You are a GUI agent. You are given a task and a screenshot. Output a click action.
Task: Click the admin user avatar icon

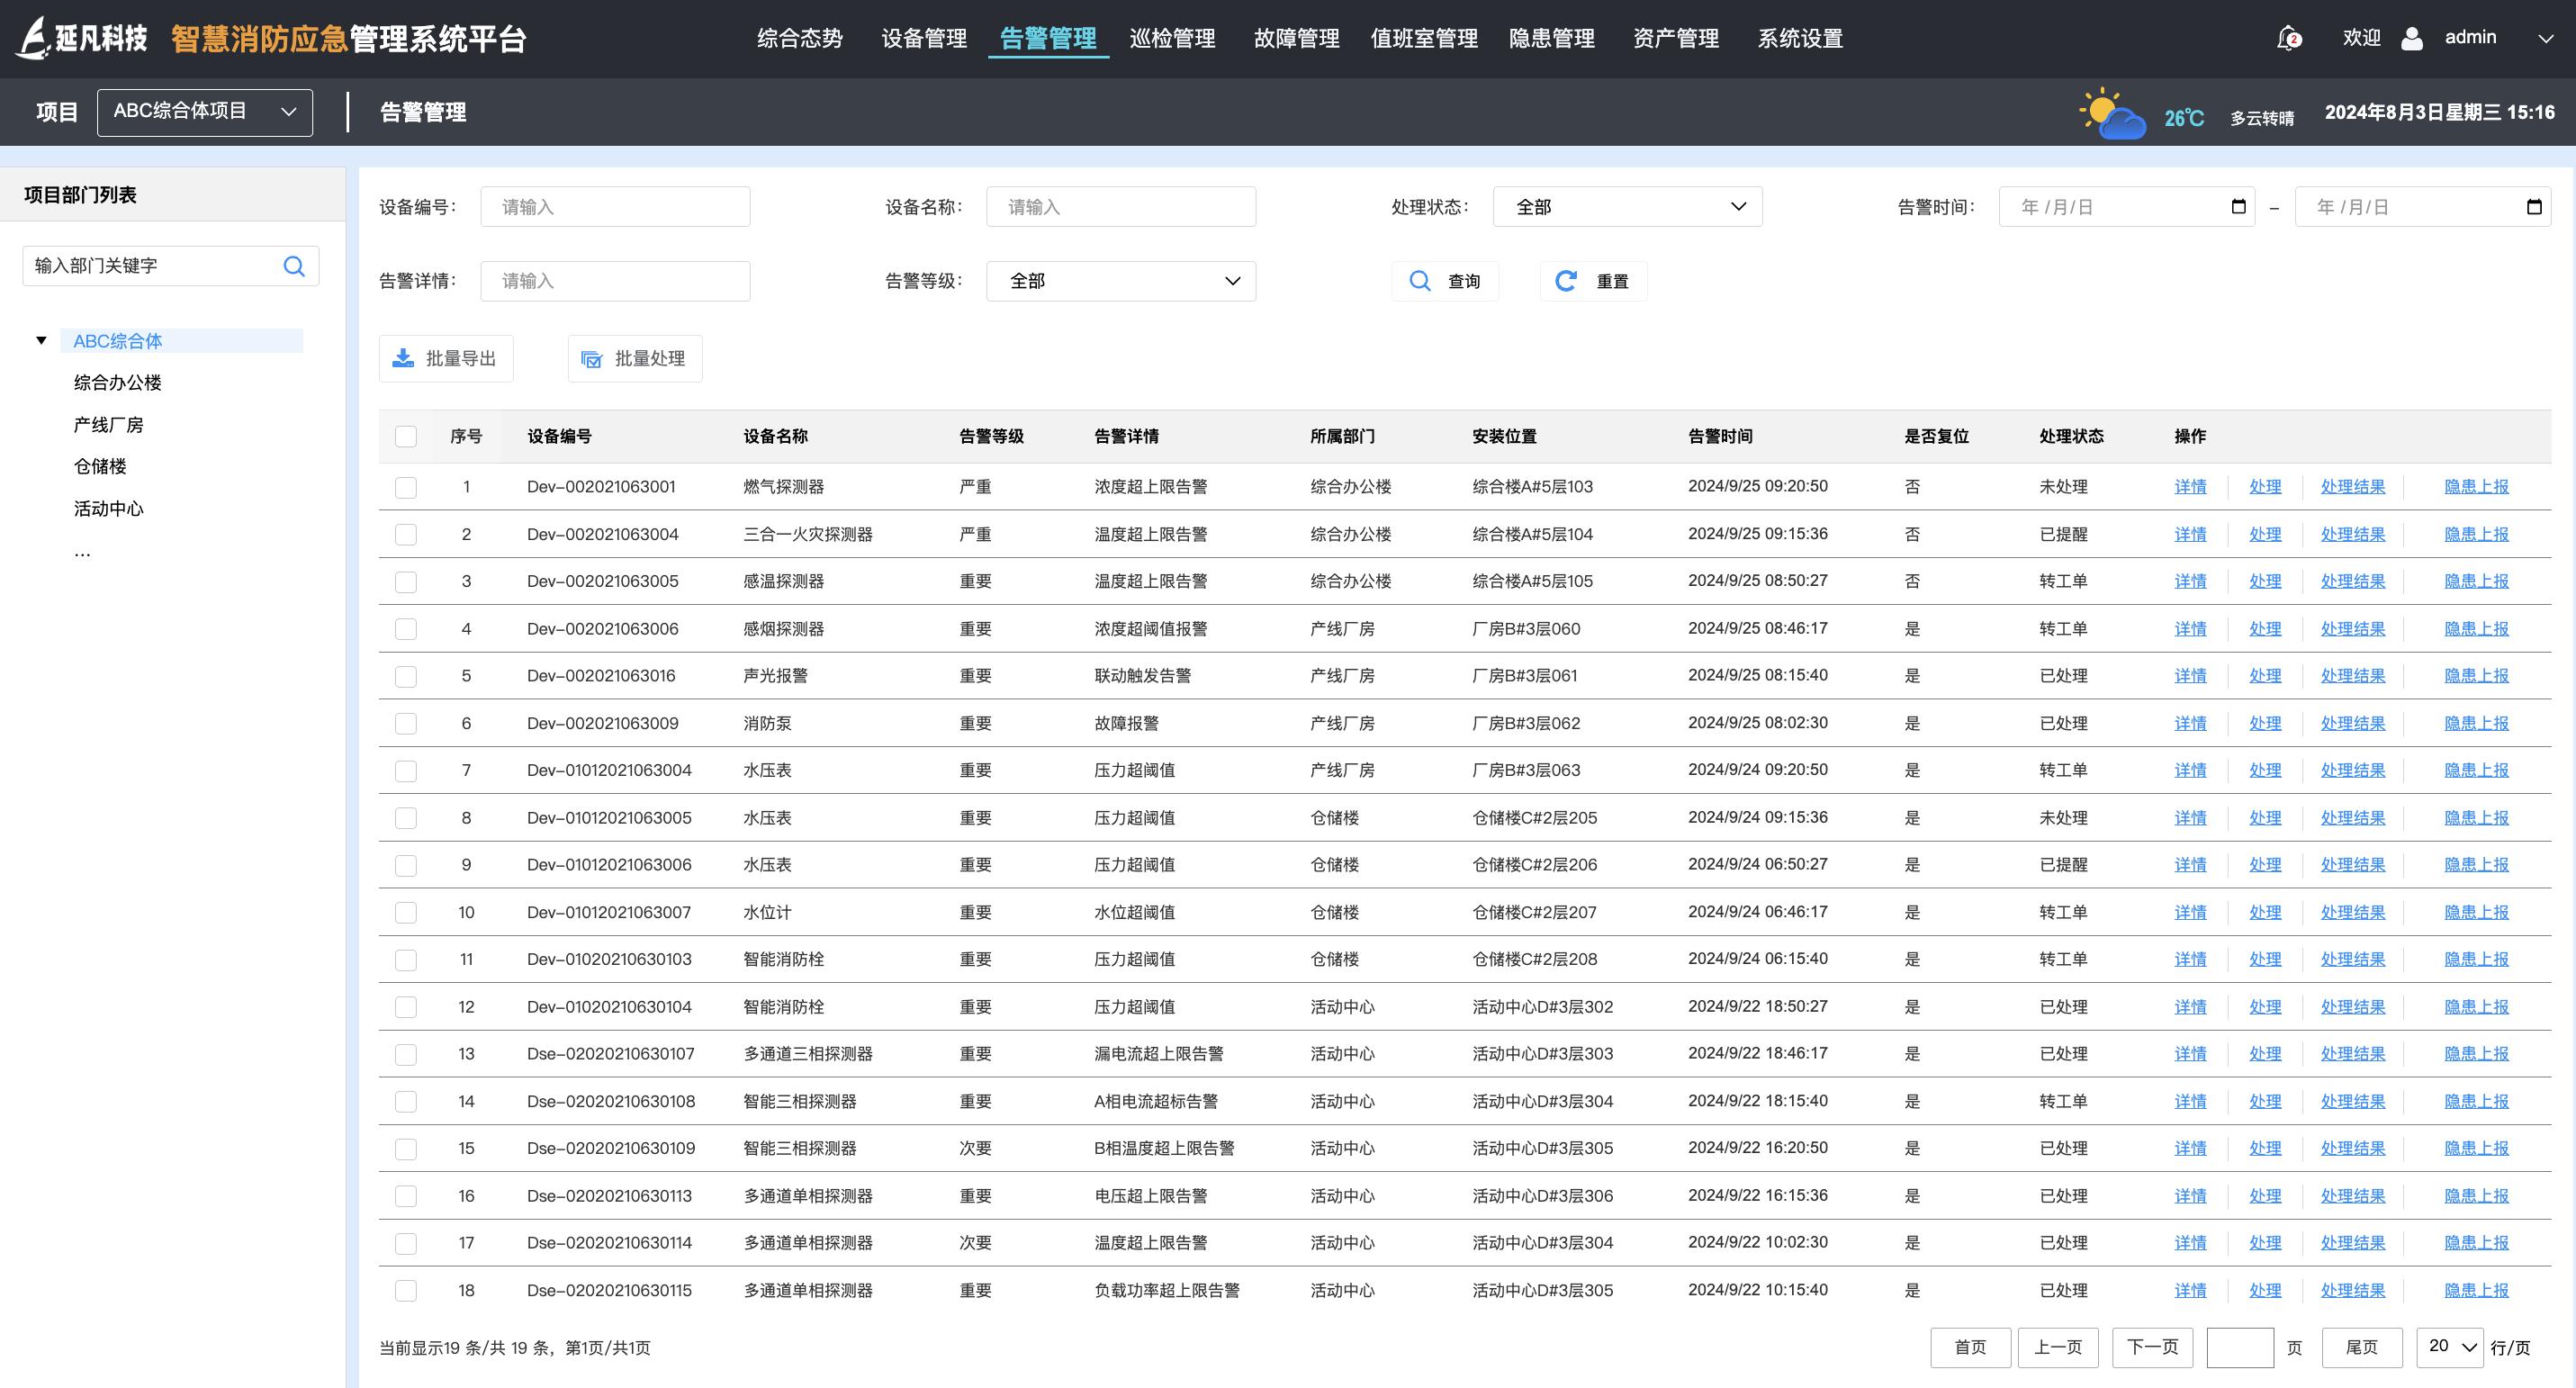point(2412,37)
